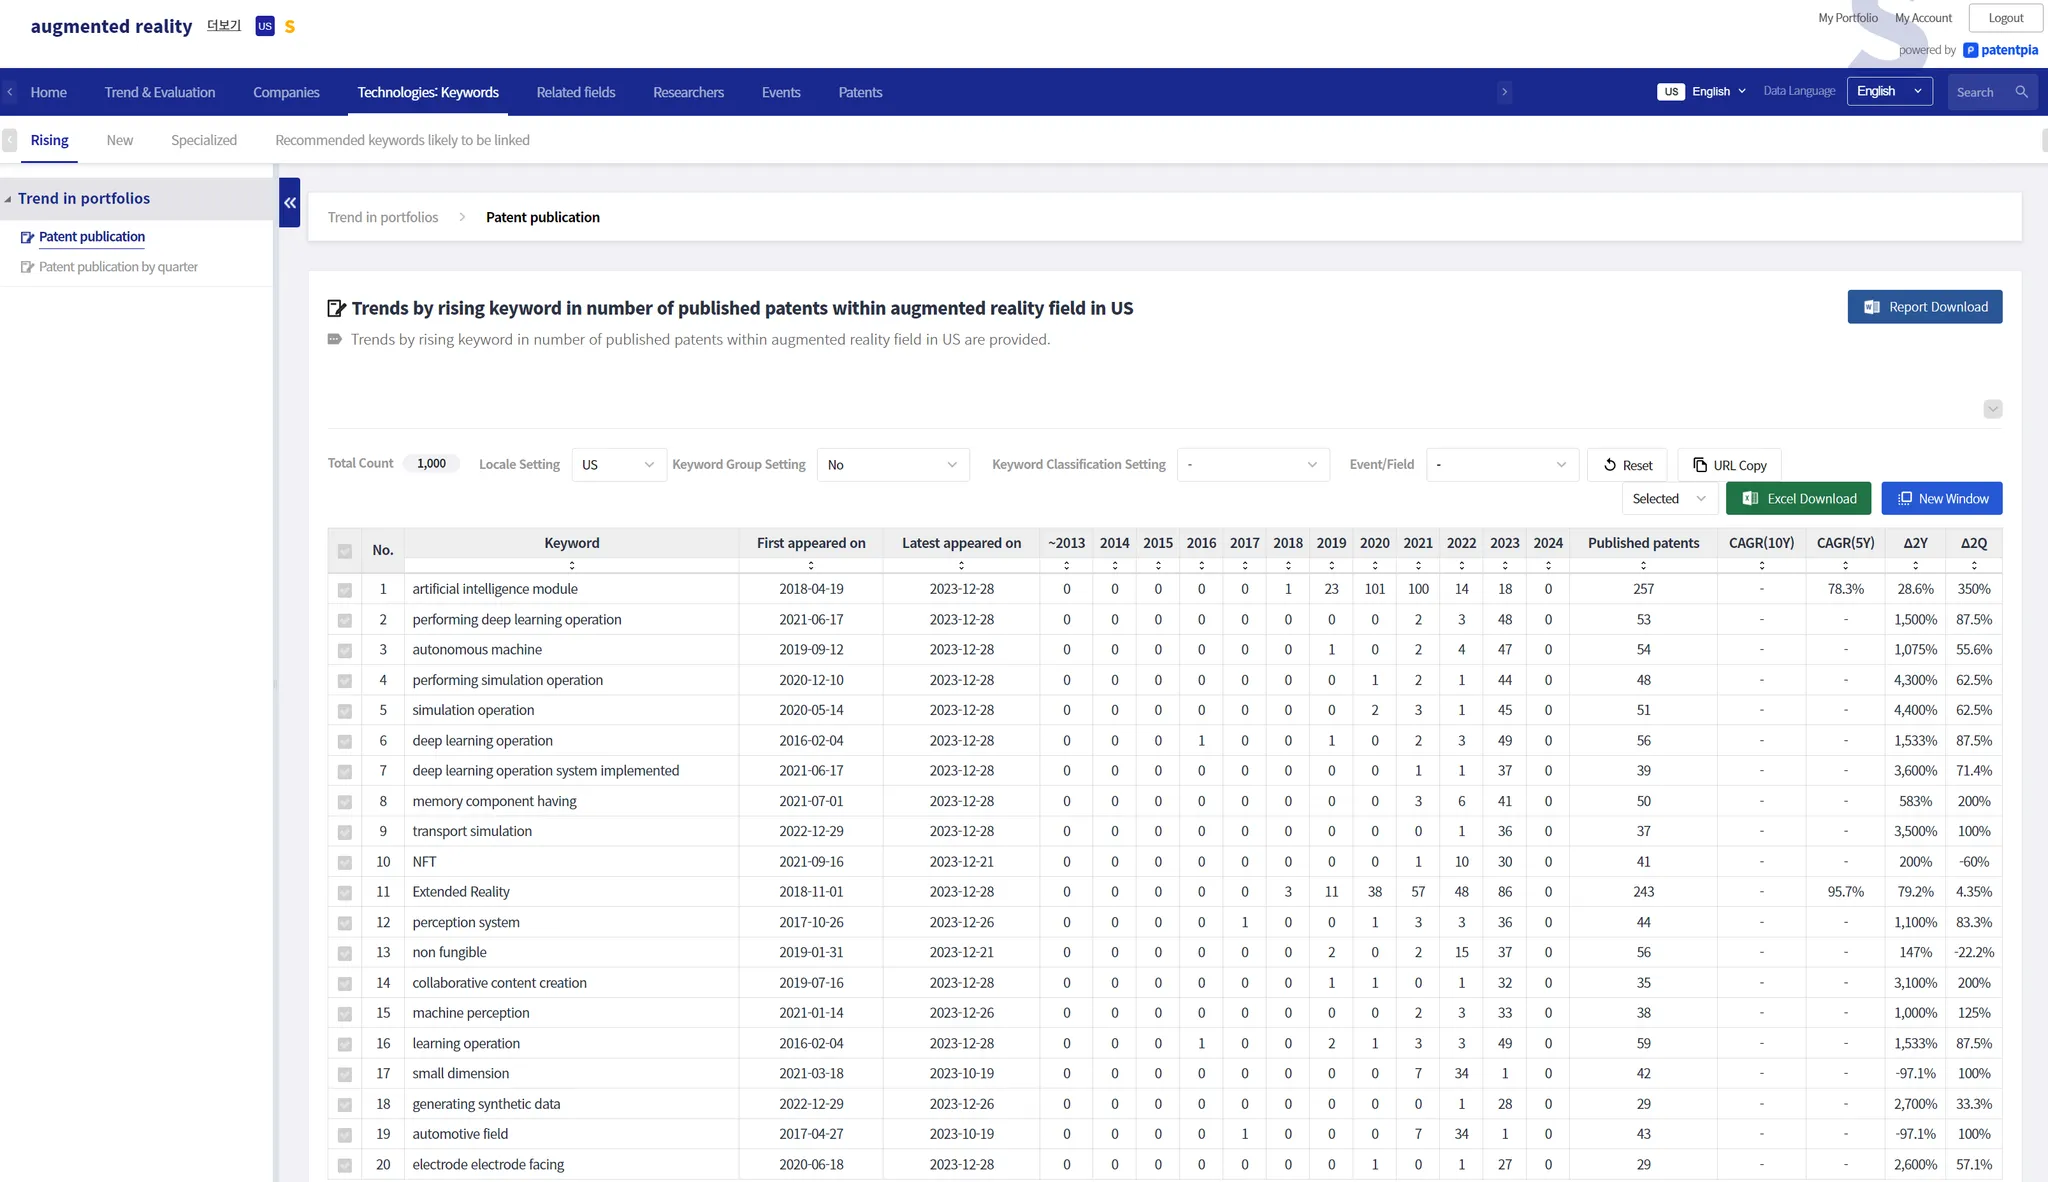Click the Report Download button

(x=1924, y=307)
